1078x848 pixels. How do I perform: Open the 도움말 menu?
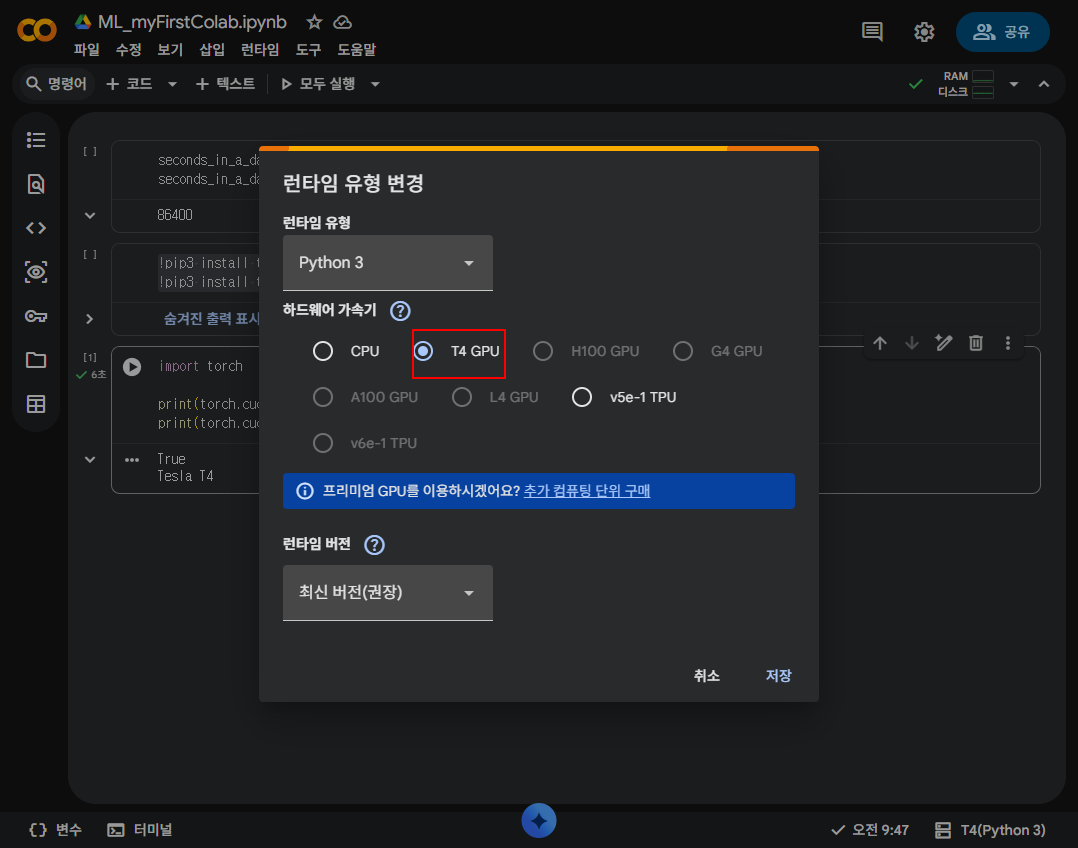click(356, 50)
